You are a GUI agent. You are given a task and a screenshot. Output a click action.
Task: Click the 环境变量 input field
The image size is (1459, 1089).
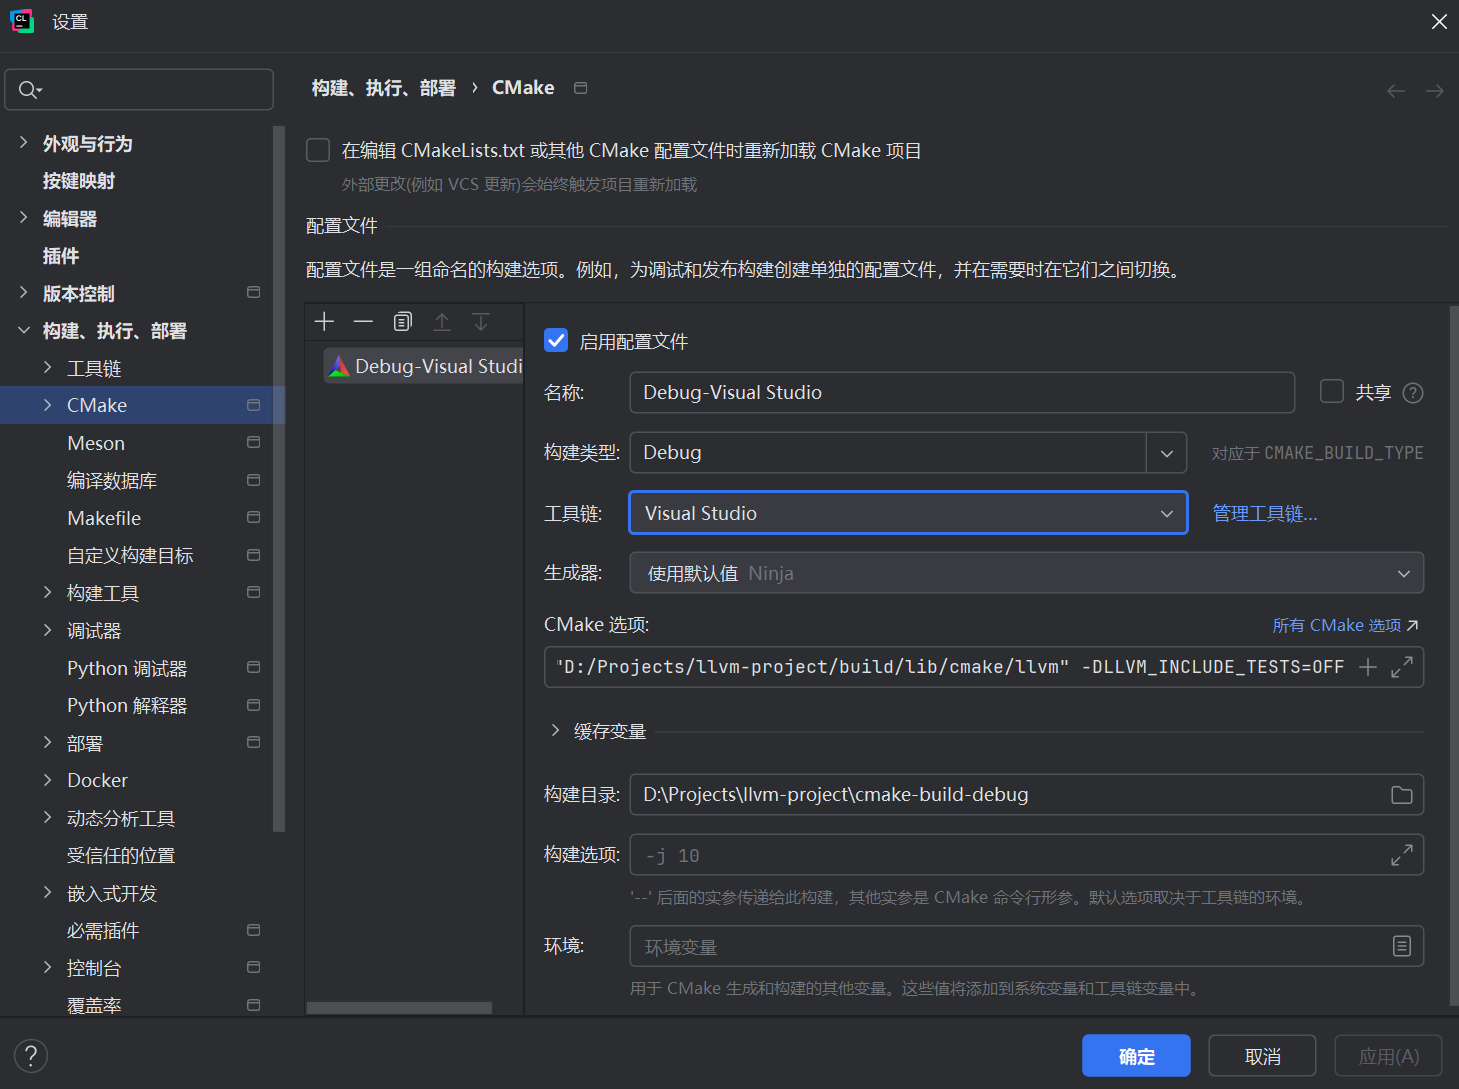click(x=1026, y=946)
